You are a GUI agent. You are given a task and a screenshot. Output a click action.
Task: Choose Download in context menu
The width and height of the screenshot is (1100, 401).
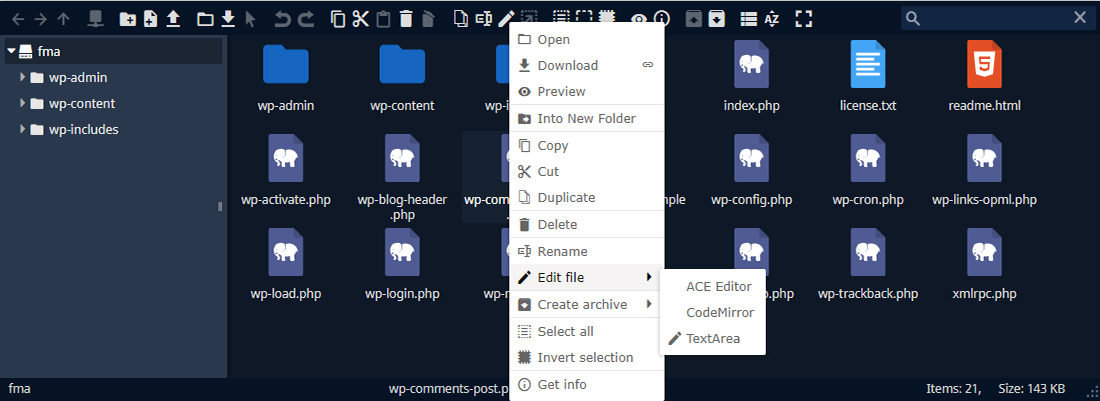[586, 65]
